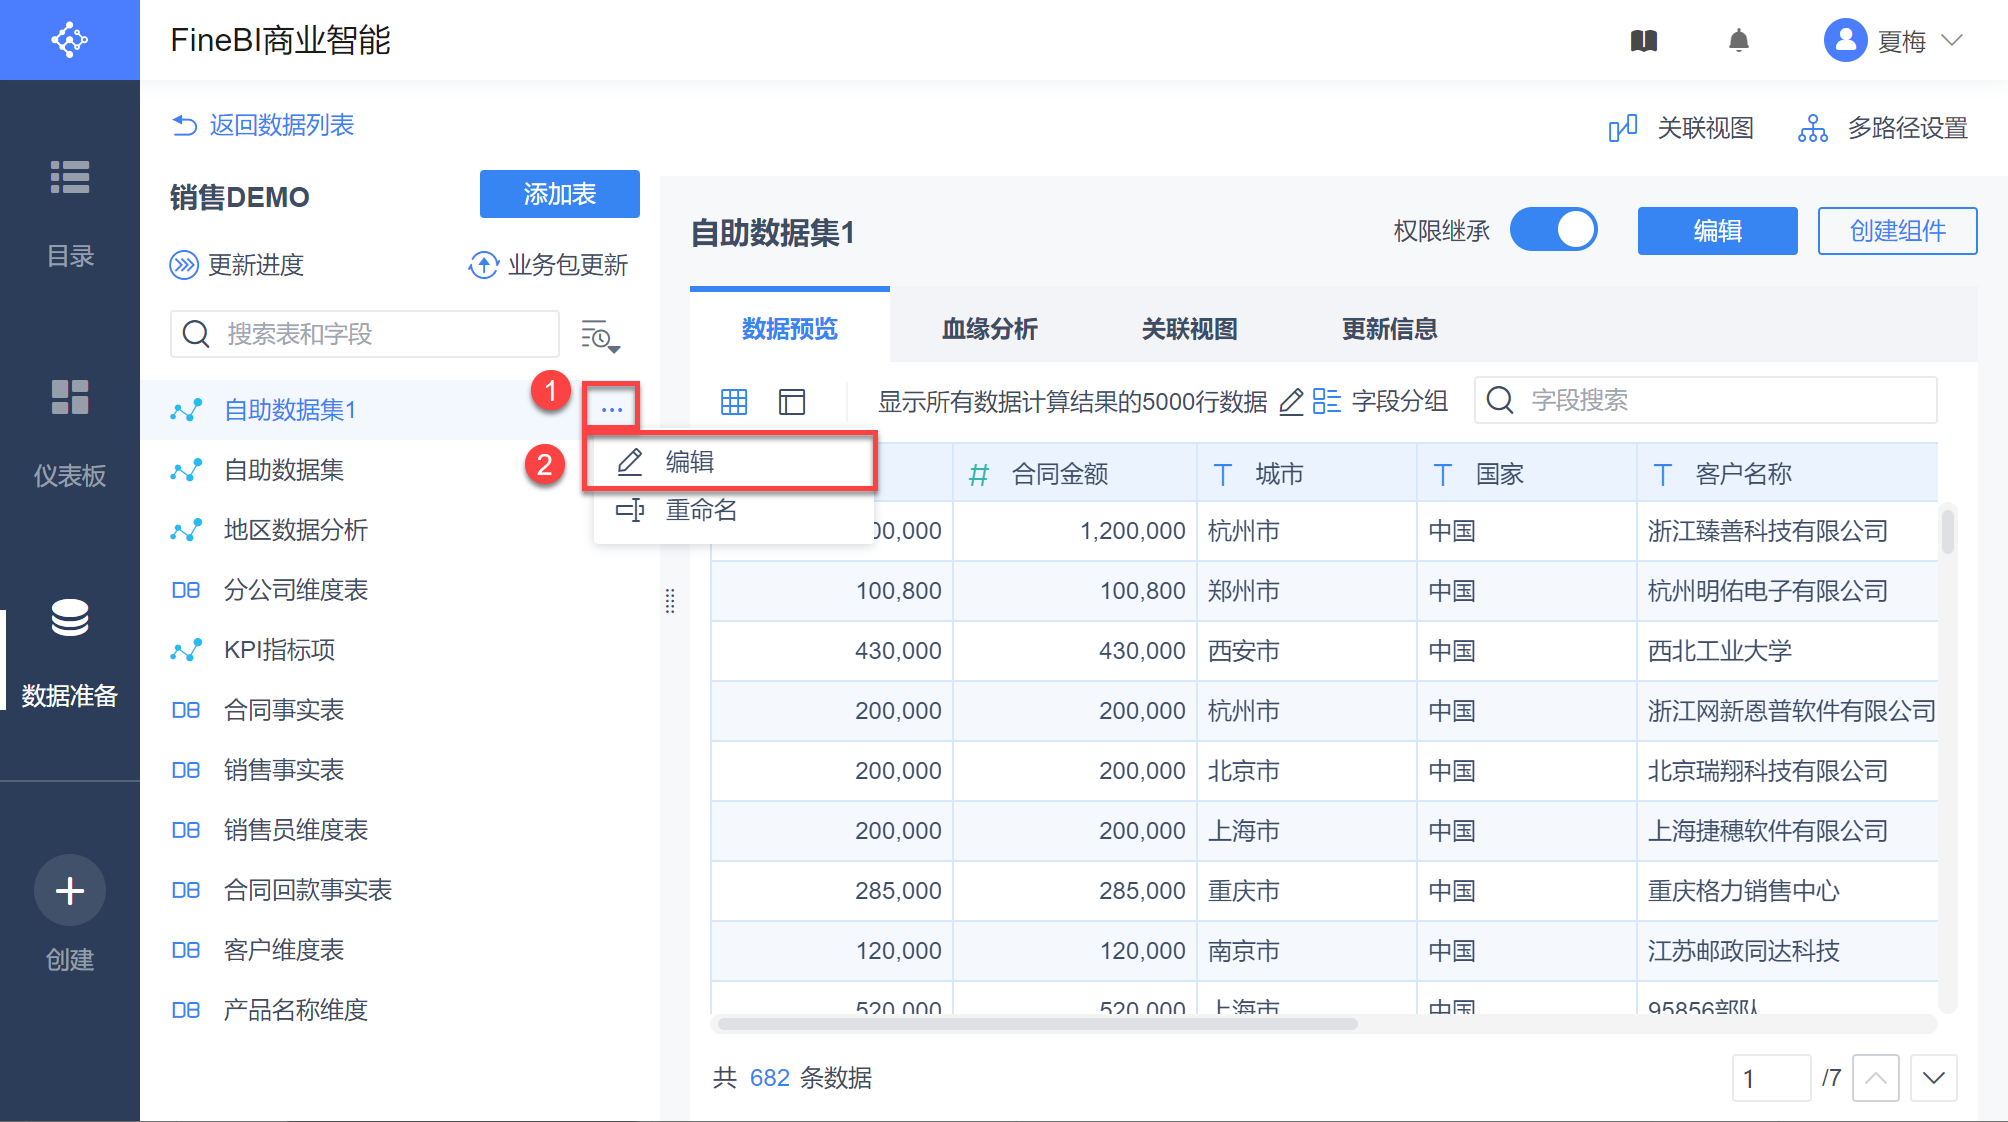Switch to grid table view icon
2008x1122 pixels.
(734, 402)
